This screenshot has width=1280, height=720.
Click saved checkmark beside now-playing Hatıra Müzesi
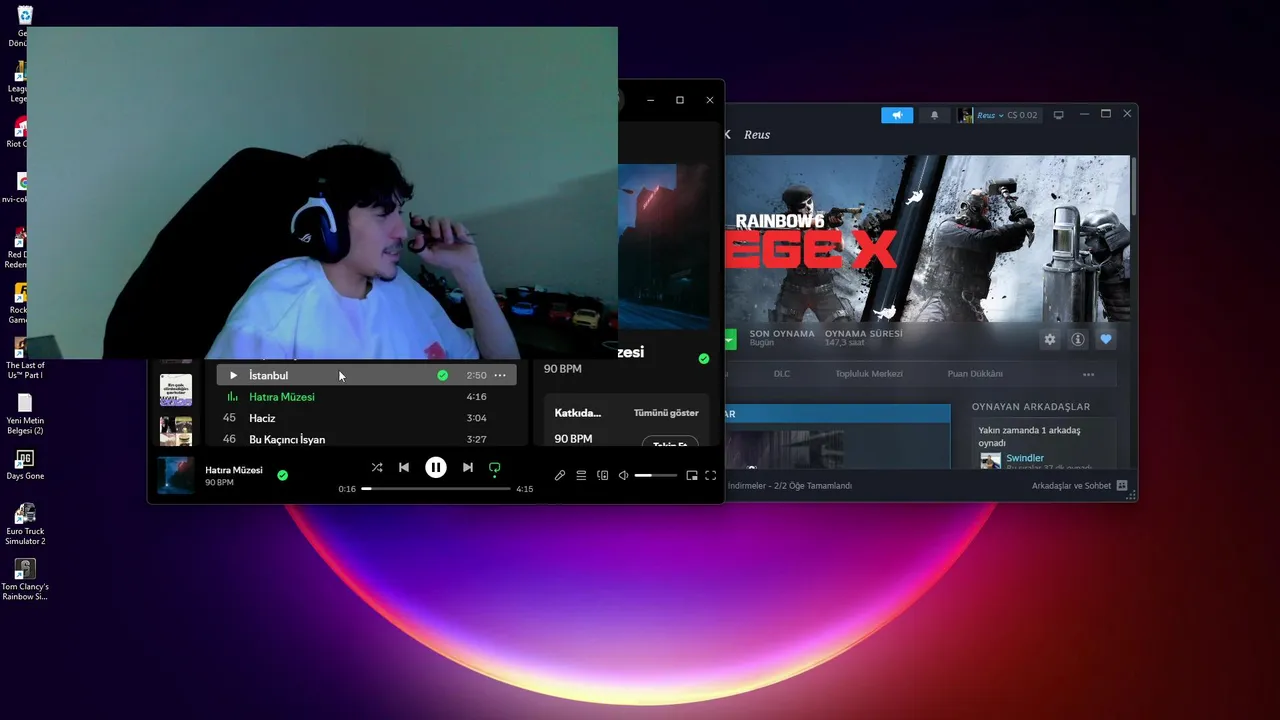pyautogui.click(x=282, y=475)
